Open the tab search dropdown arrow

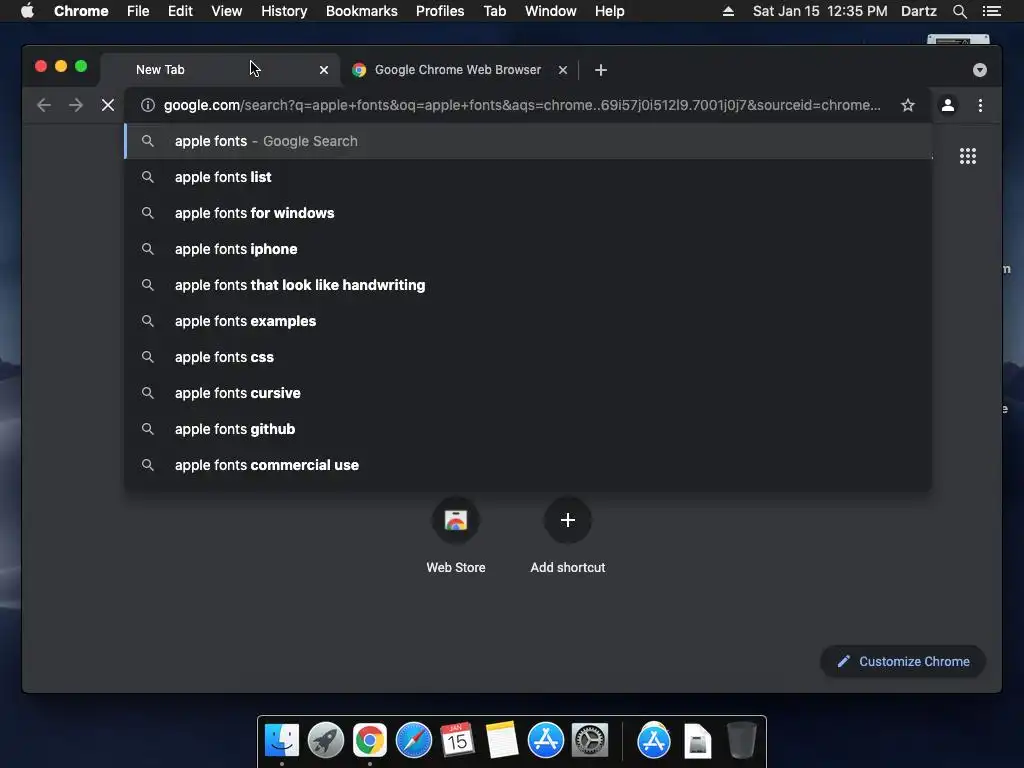(980, 70)
